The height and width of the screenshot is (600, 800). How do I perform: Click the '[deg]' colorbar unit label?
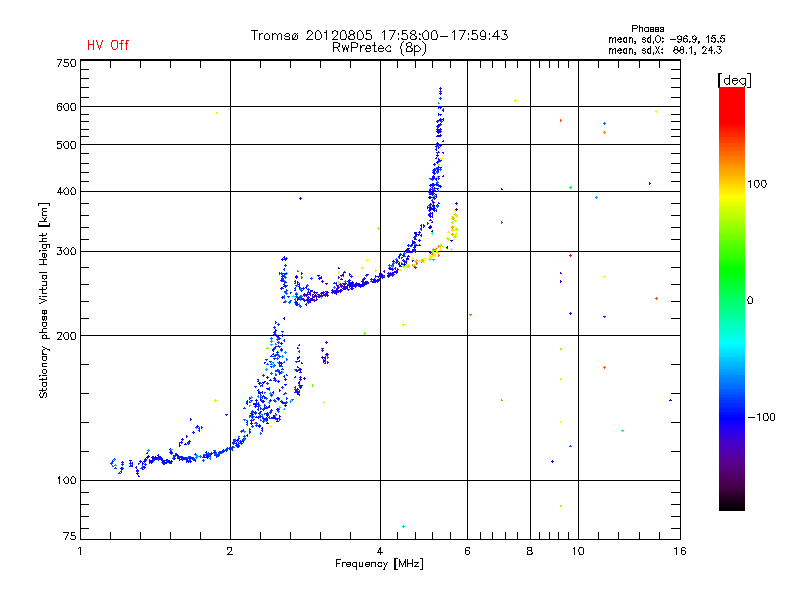click(734, 80)
